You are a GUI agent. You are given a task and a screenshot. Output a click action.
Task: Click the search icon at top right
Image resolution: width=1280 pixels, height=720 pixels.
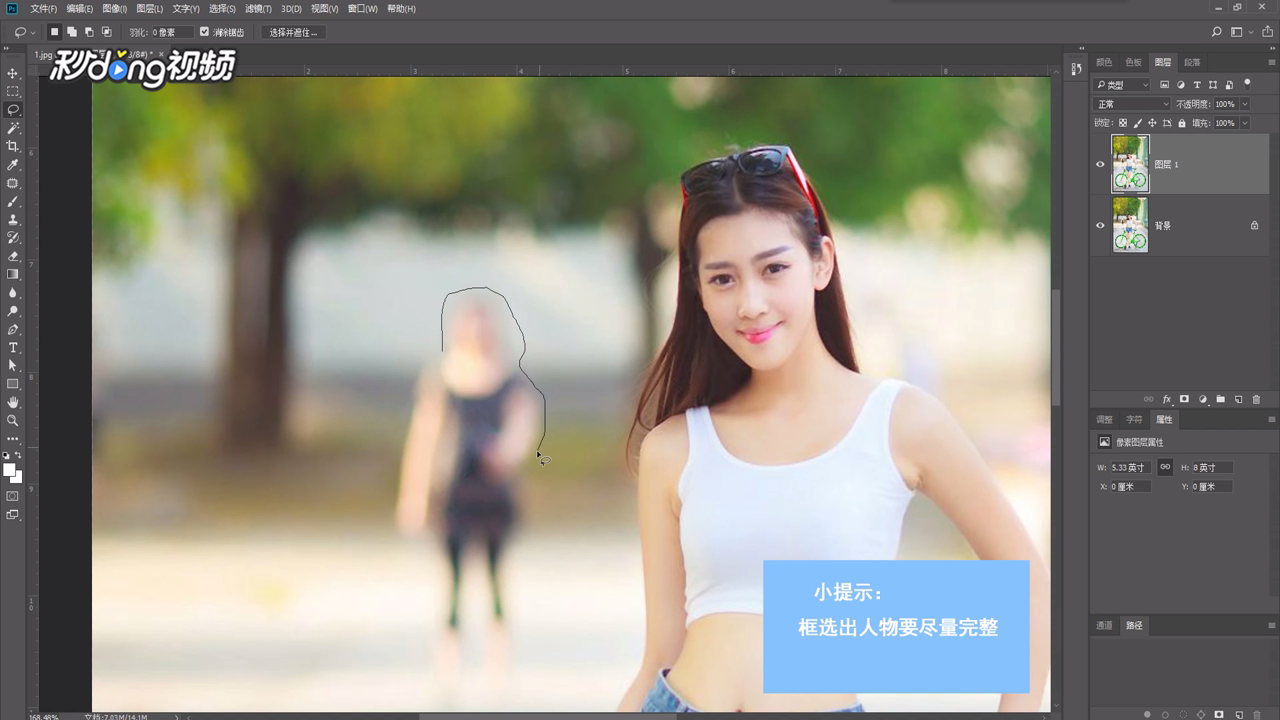click(x=1216, y=32)
